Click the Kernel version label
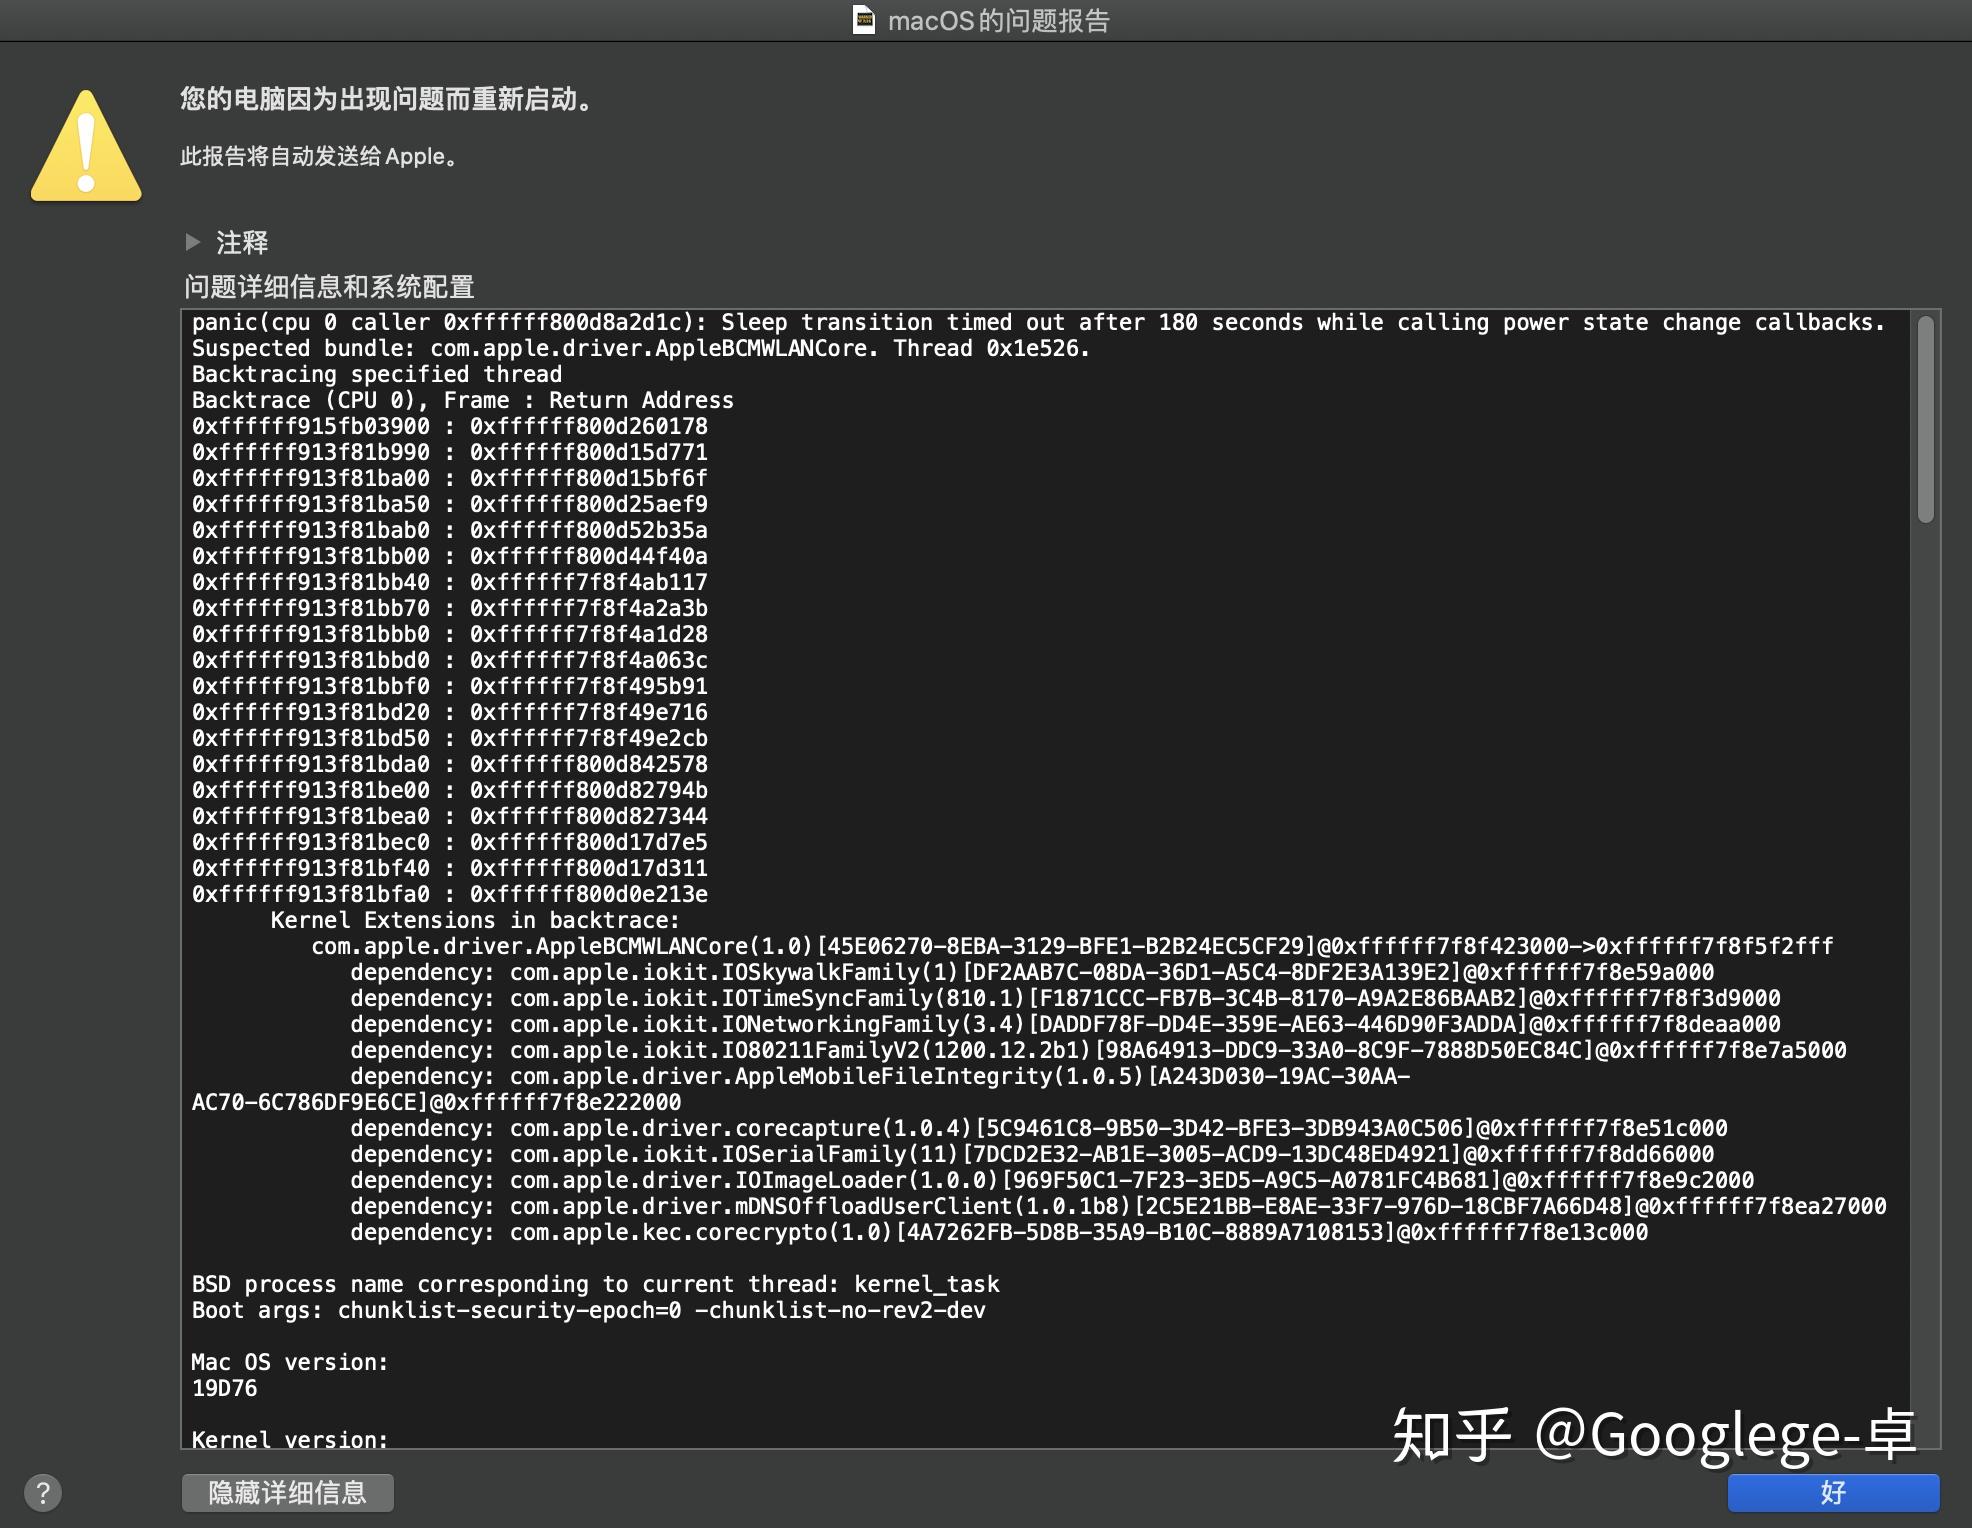Image resolution: width=1972 pixels, height=1528 pixels. (x=288, y=1437)
